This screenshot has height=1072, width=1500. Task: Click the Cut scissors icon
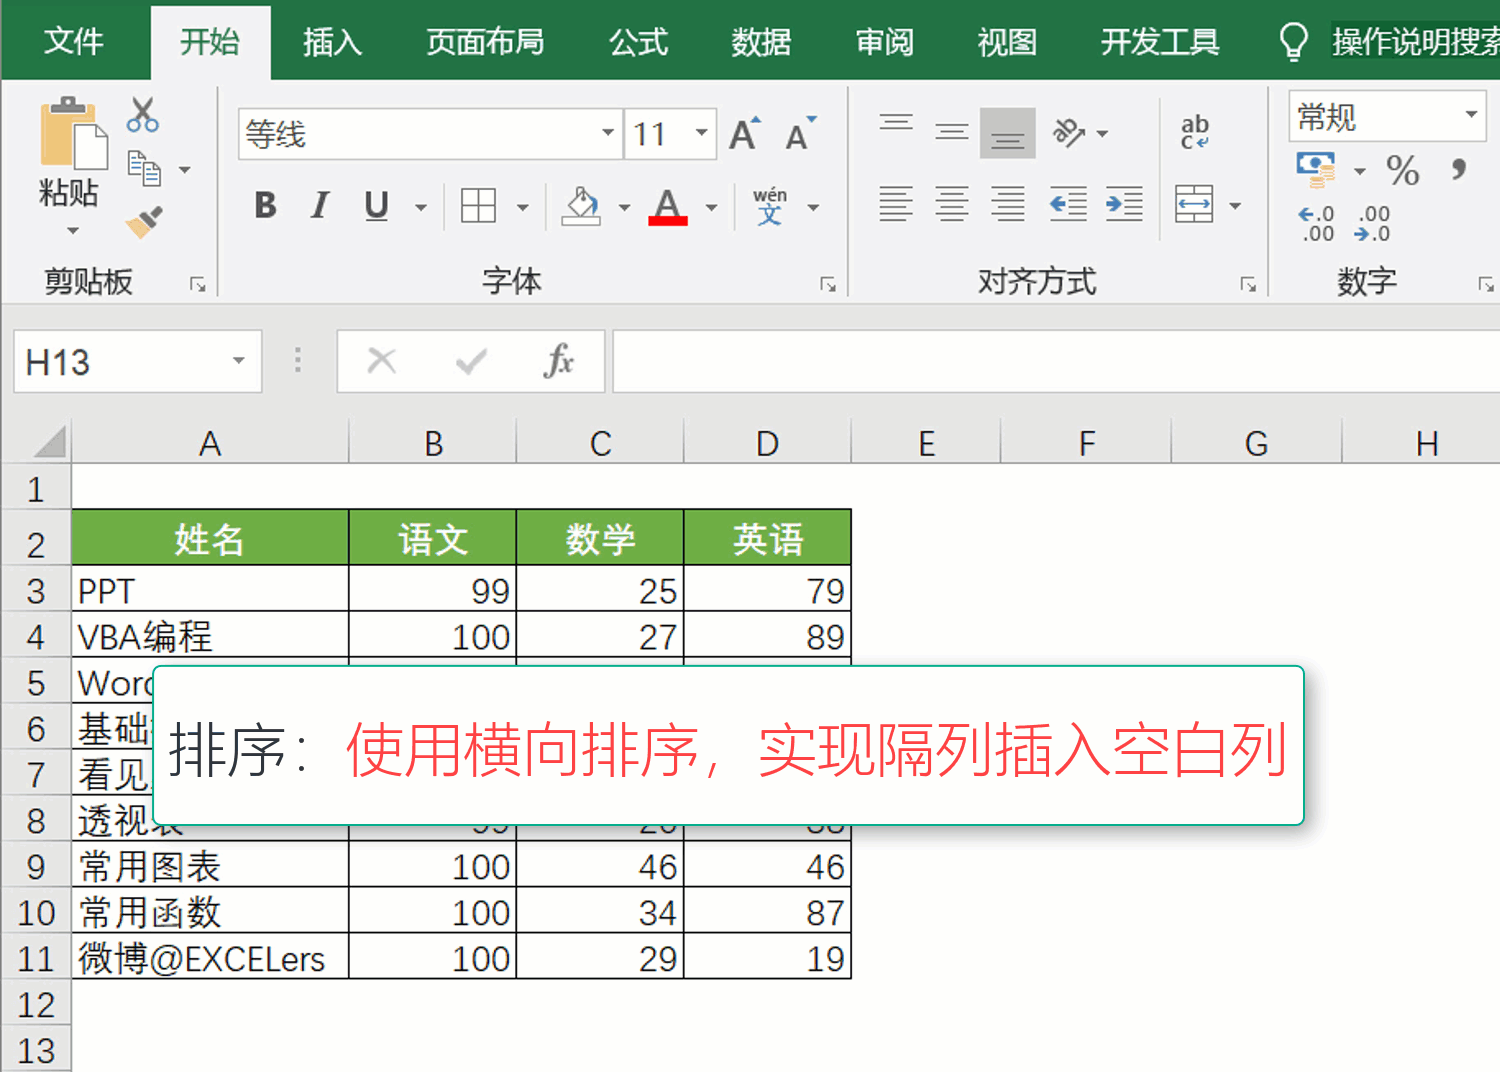point(143,115)
